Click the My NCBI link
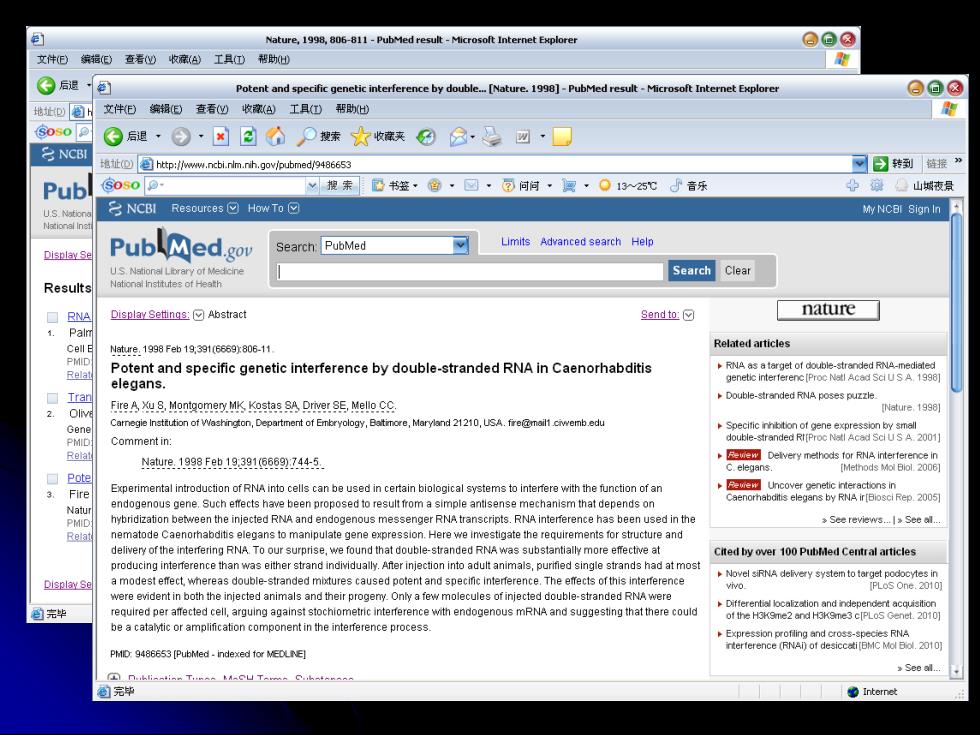This screenshot has width=980, height=735. [x=882, y=209]
